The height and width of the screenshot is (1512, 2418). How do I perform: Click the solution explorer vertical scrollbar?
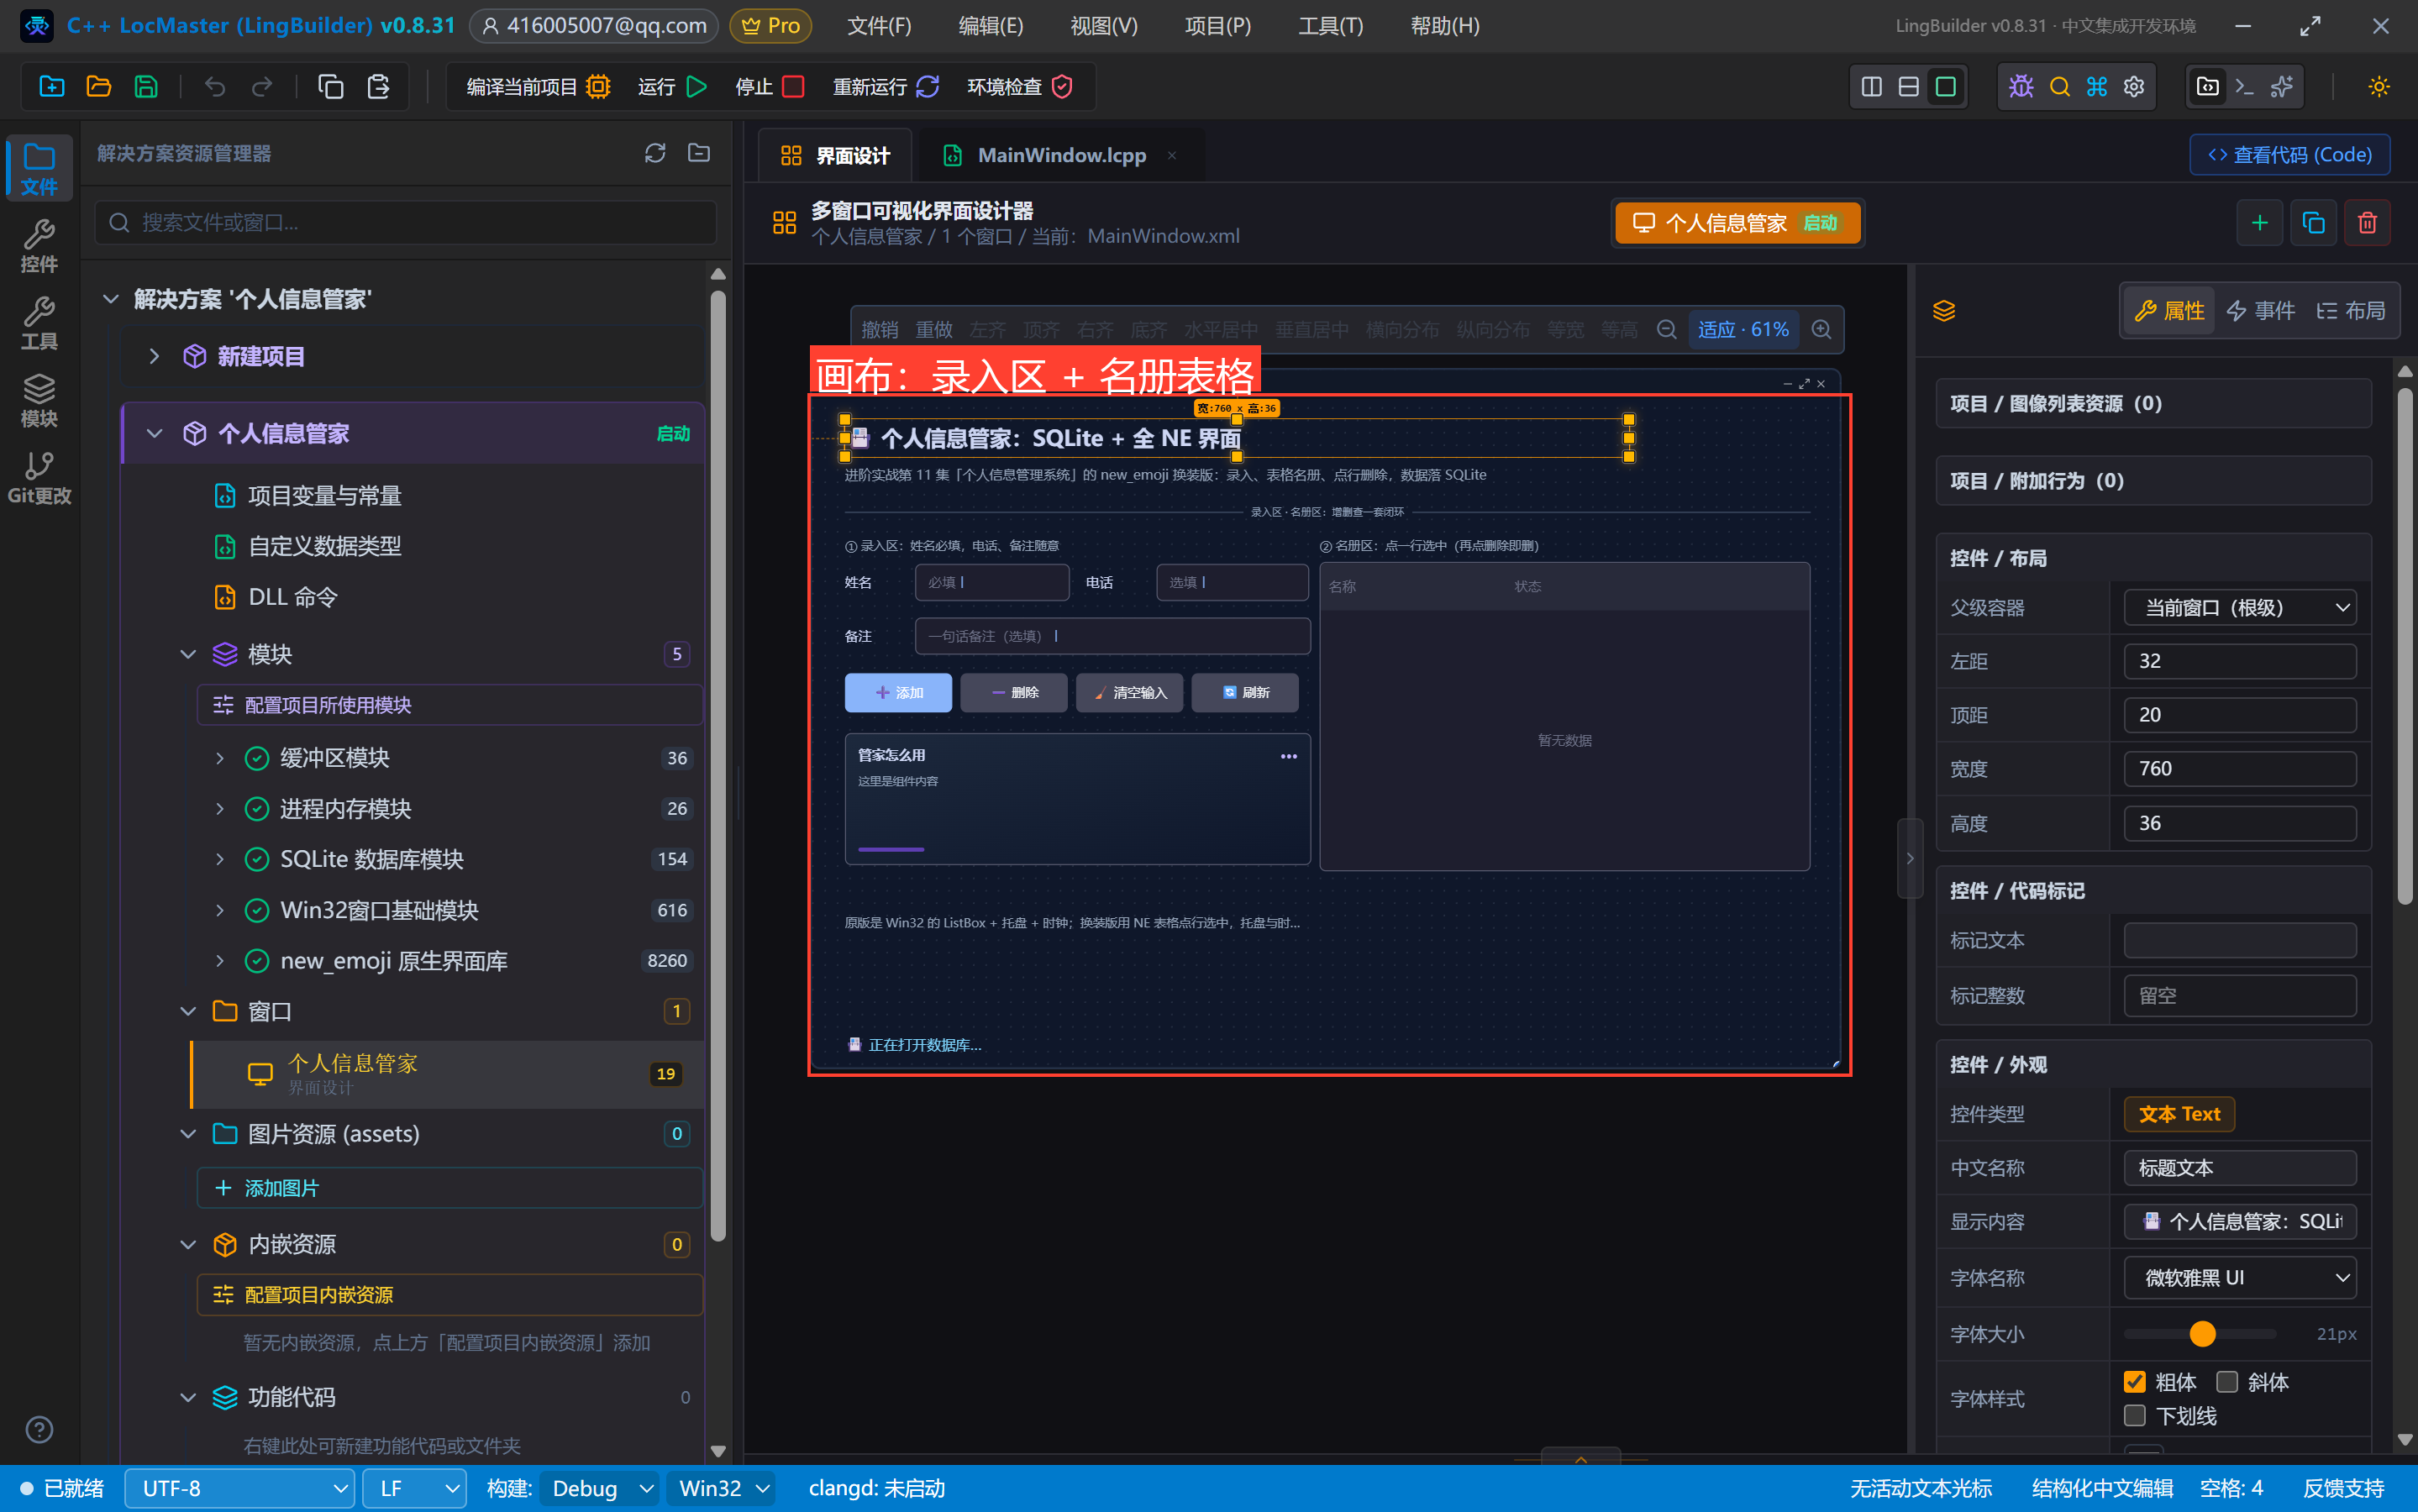[718, 765]
